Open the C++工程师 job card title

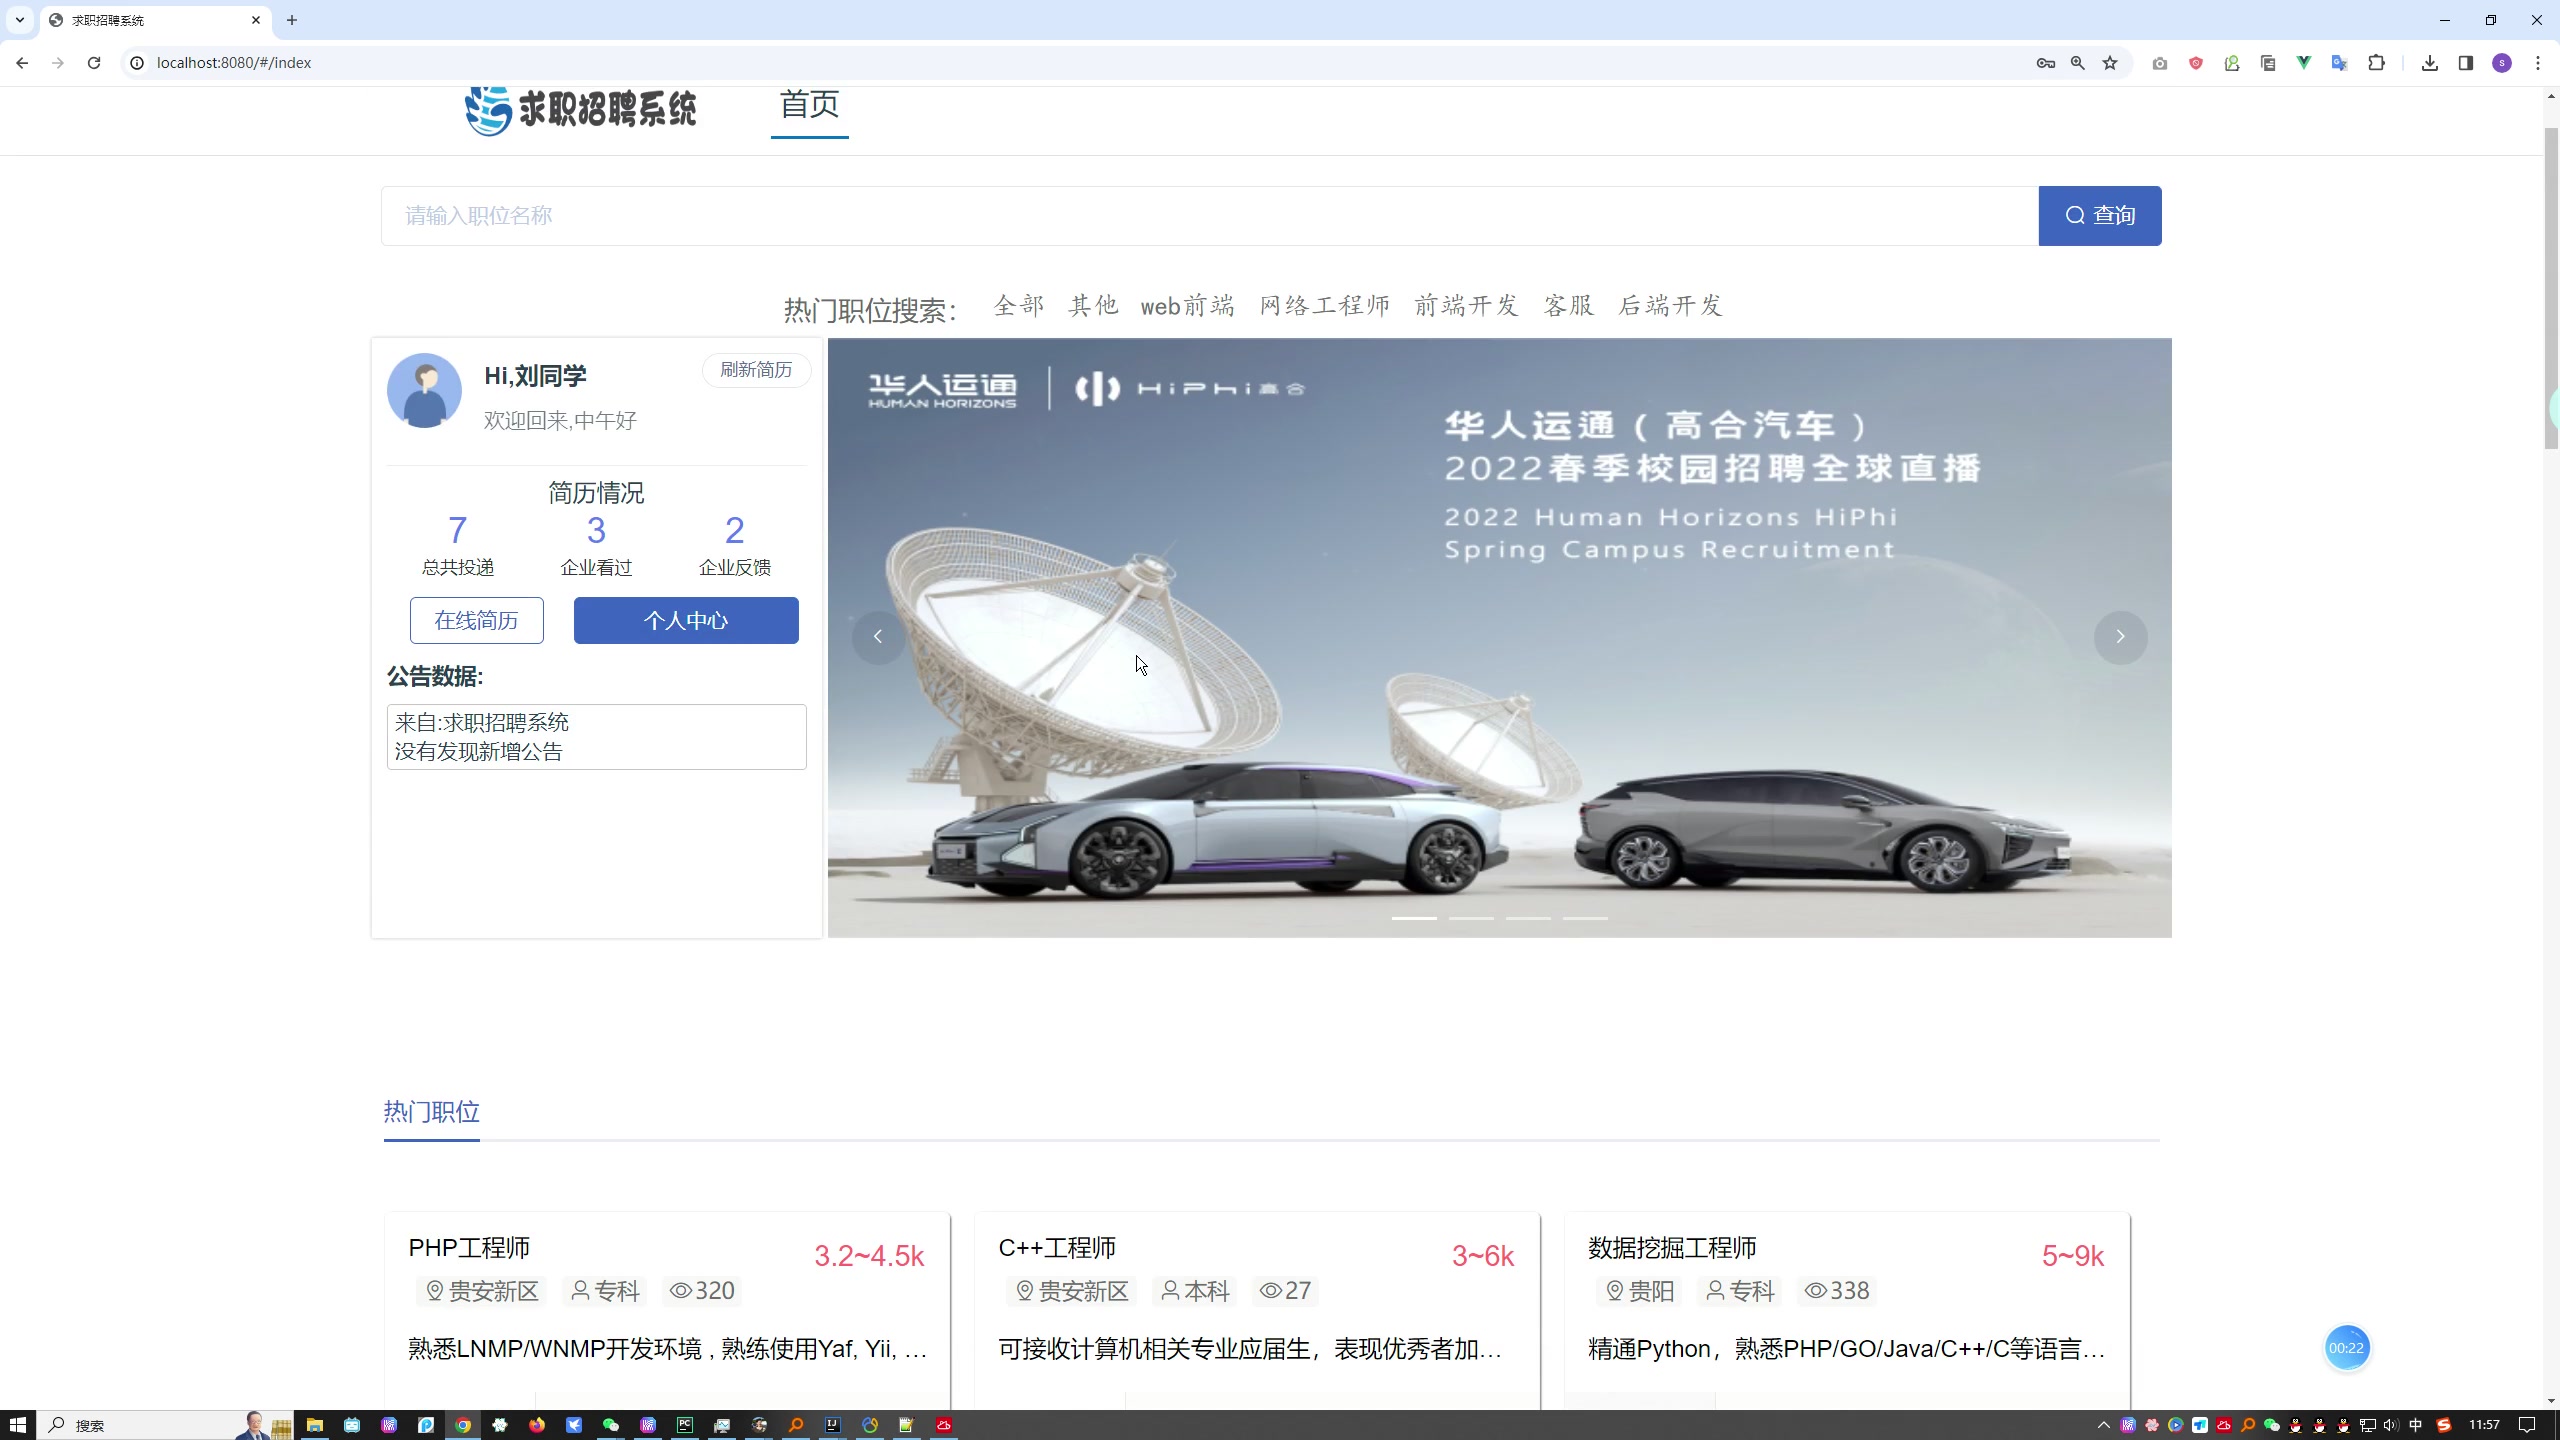point(1057,1248)
